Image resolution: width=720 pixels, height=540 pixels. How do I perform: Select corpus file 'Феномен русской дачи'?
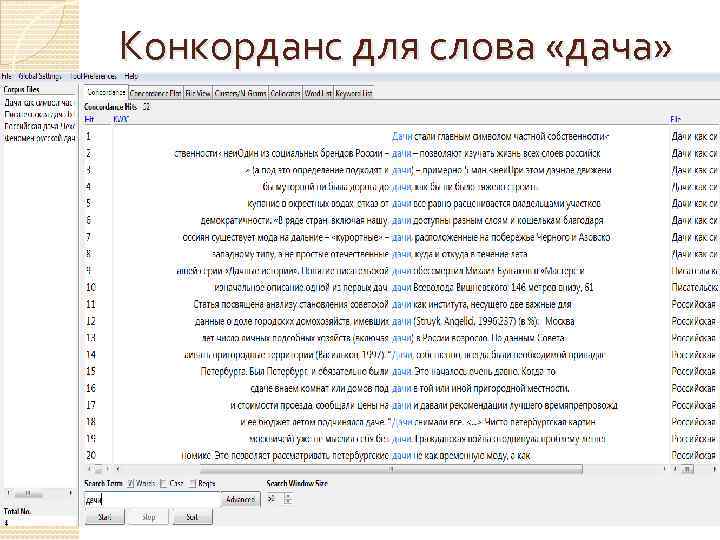point(39,137)
